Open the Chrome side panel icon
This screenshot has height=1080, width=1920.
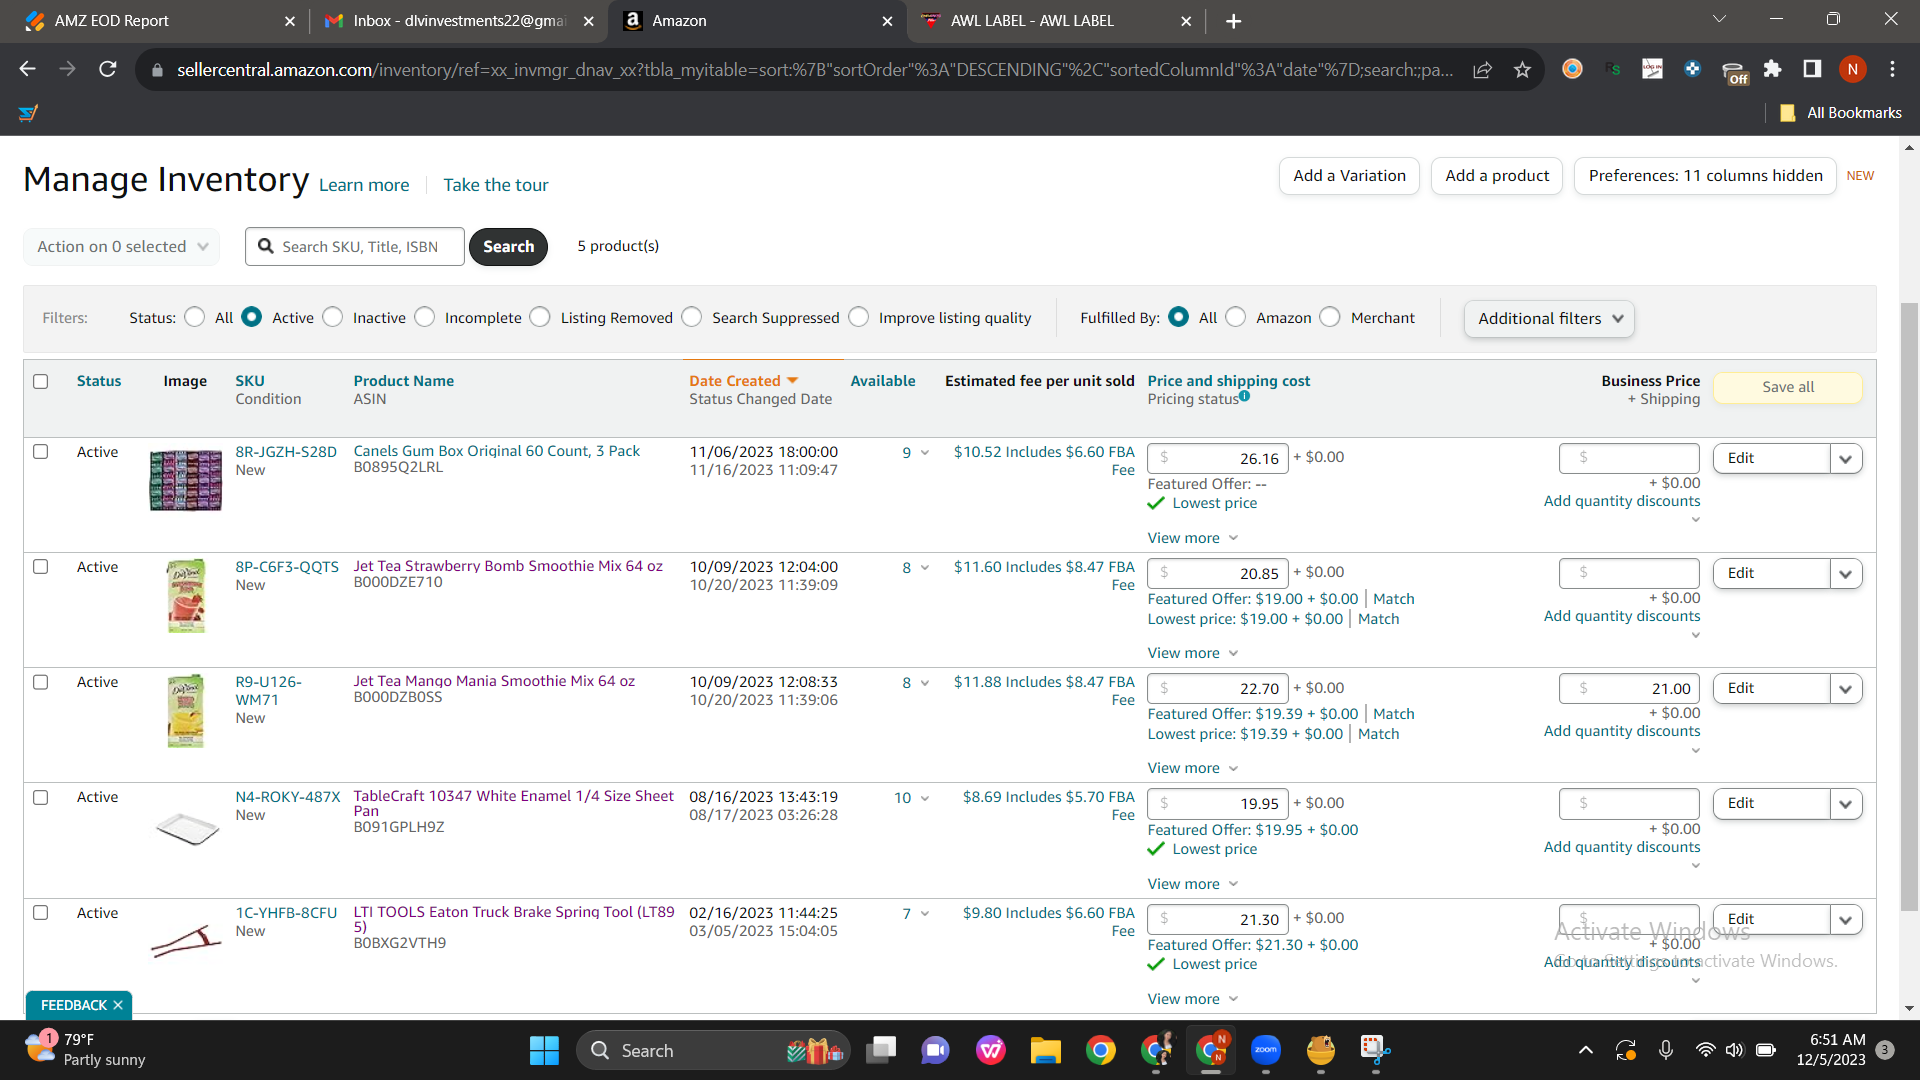(x=1812, y=69)
